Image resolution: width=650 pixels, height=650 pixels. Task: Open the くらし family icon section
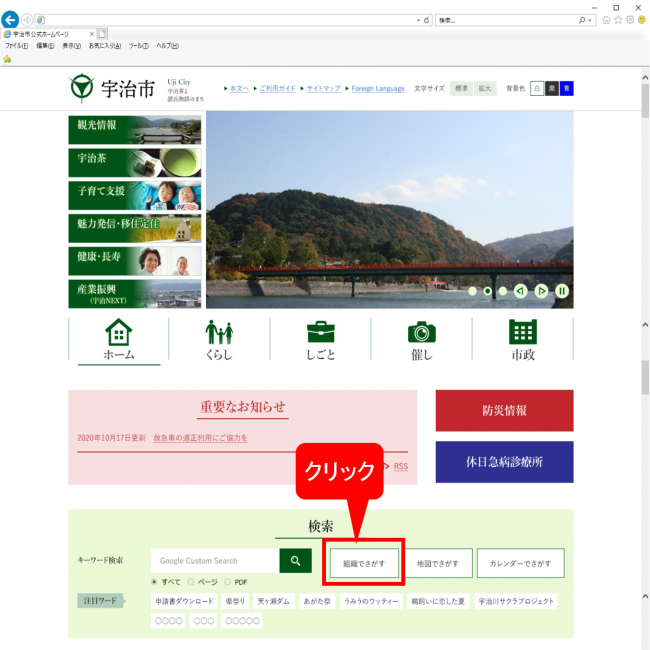219,340
